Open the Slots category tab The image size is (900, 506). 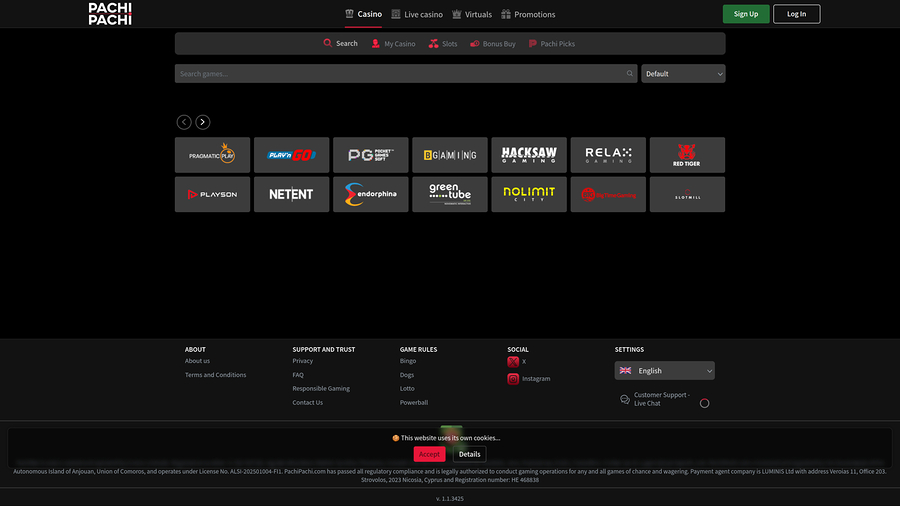coord(443,44)
